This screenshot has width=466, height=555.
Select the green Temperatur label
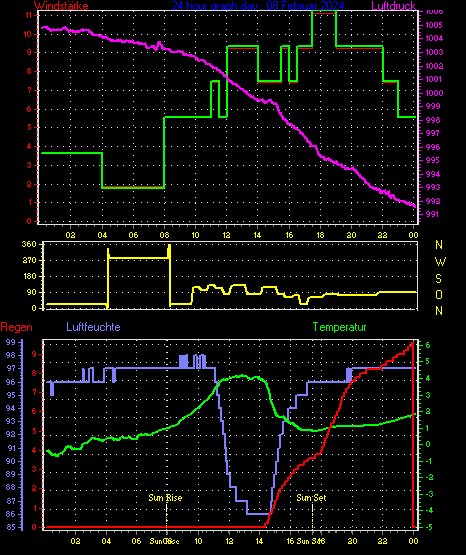coord(339,327)
